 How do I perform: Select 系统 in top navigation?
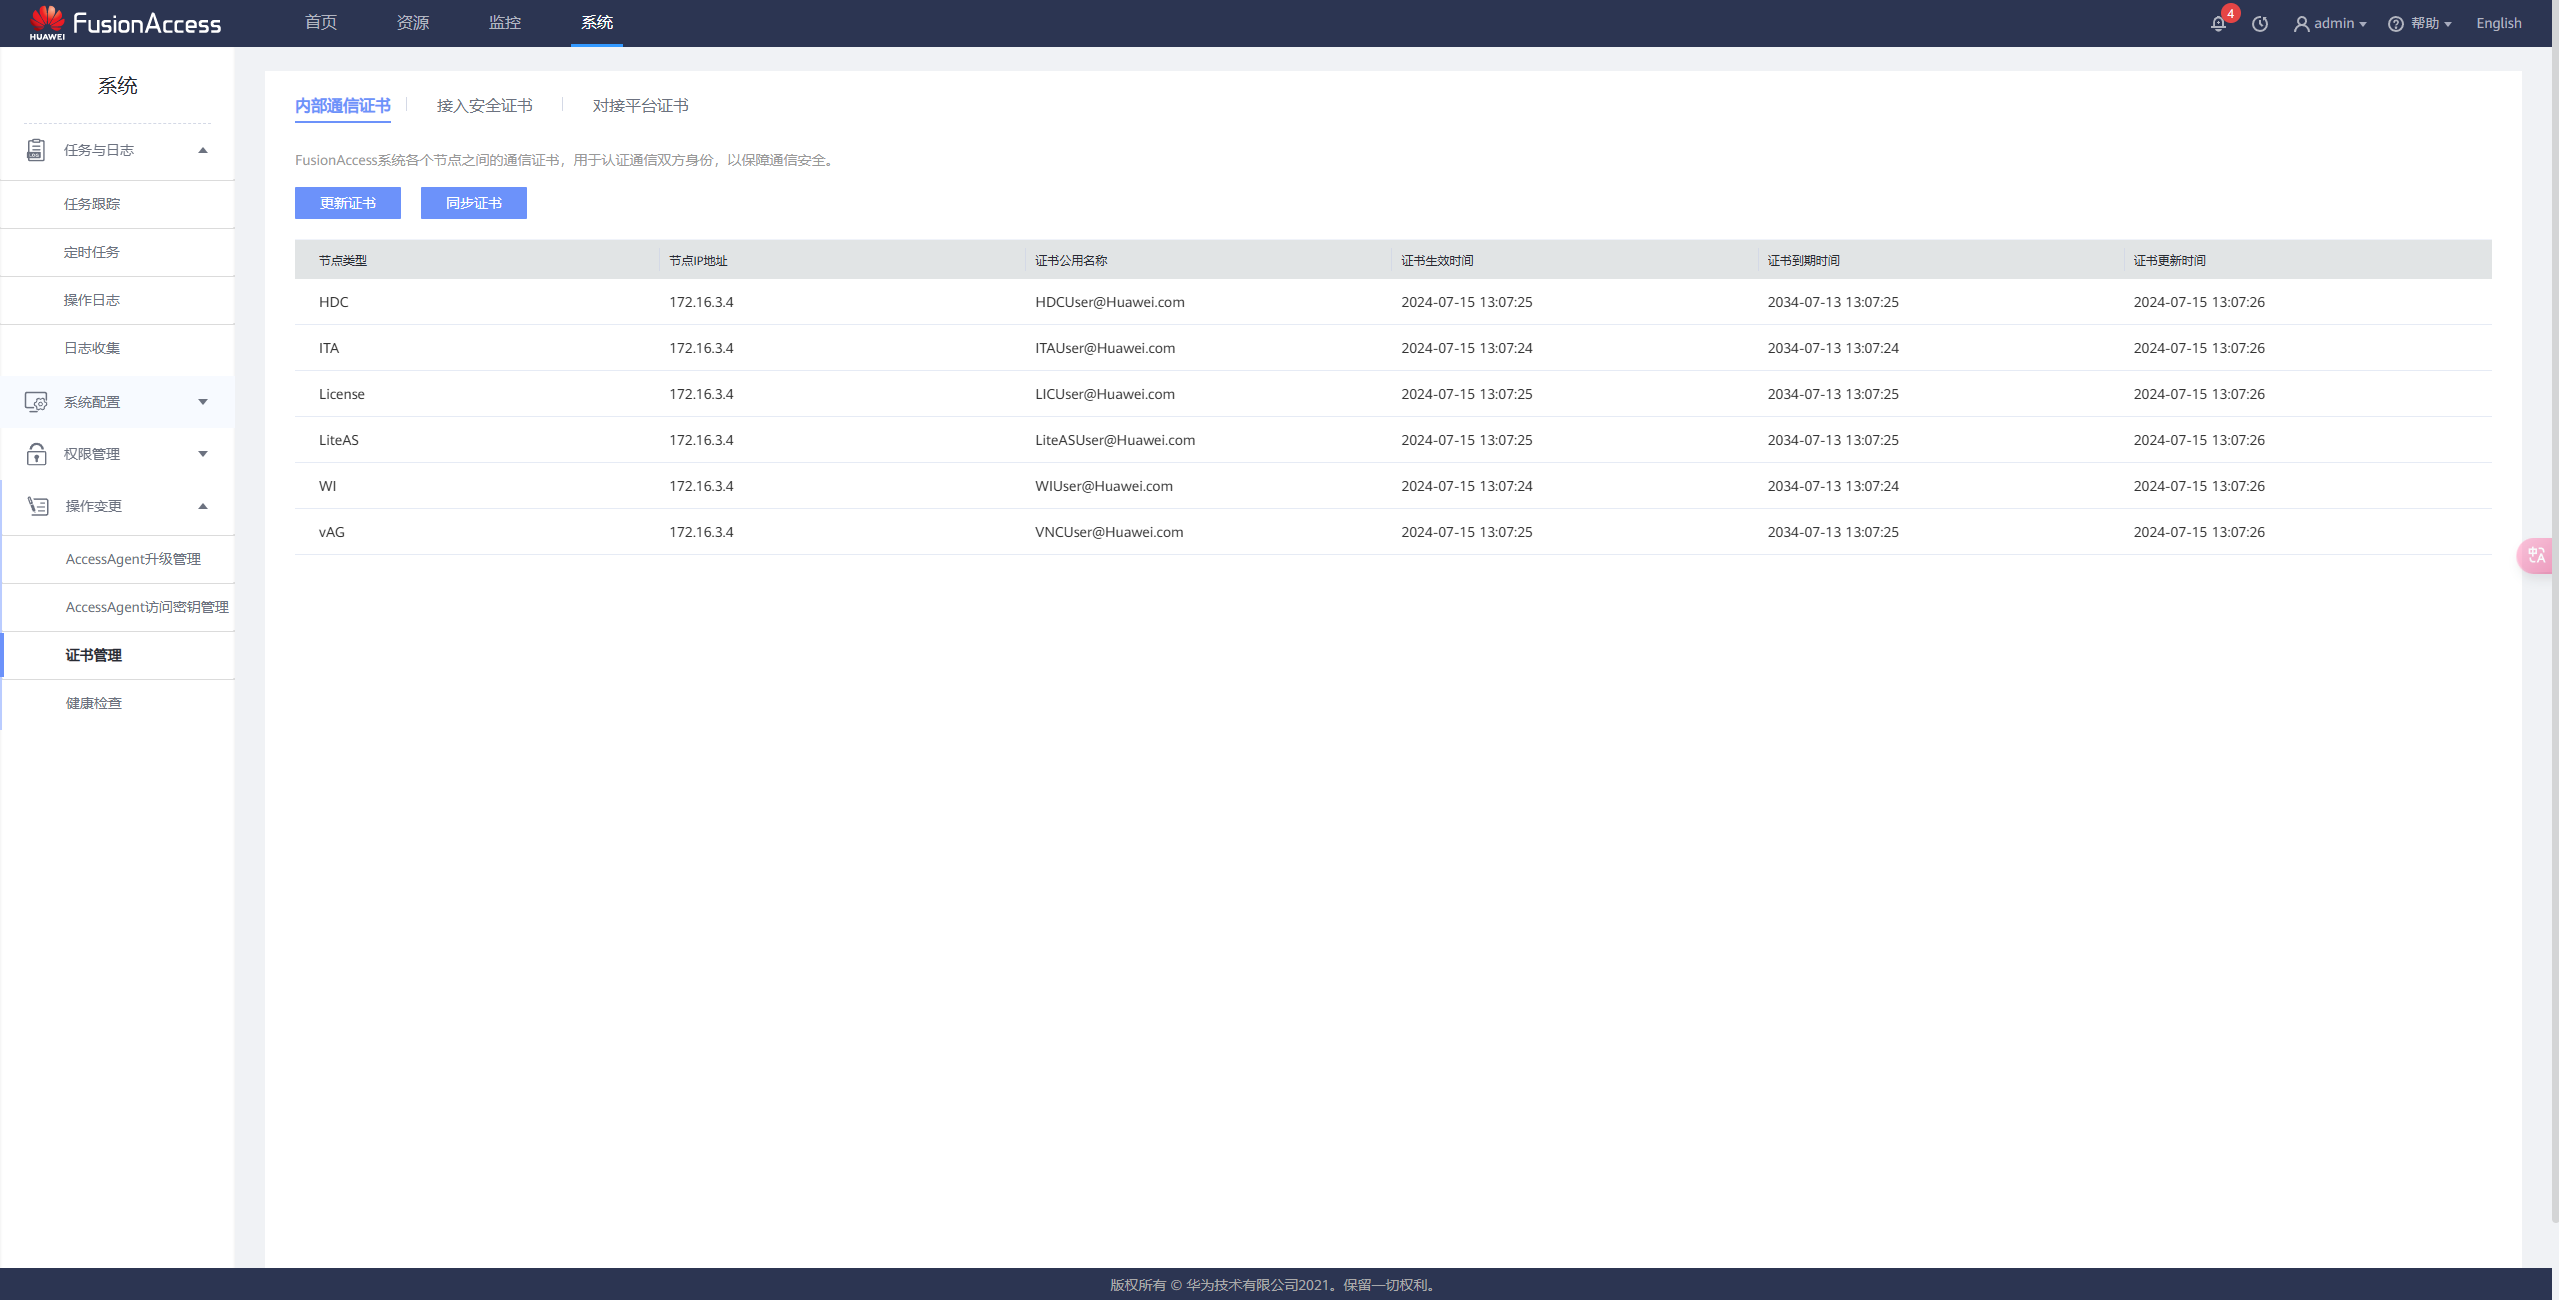click(597, 23)
